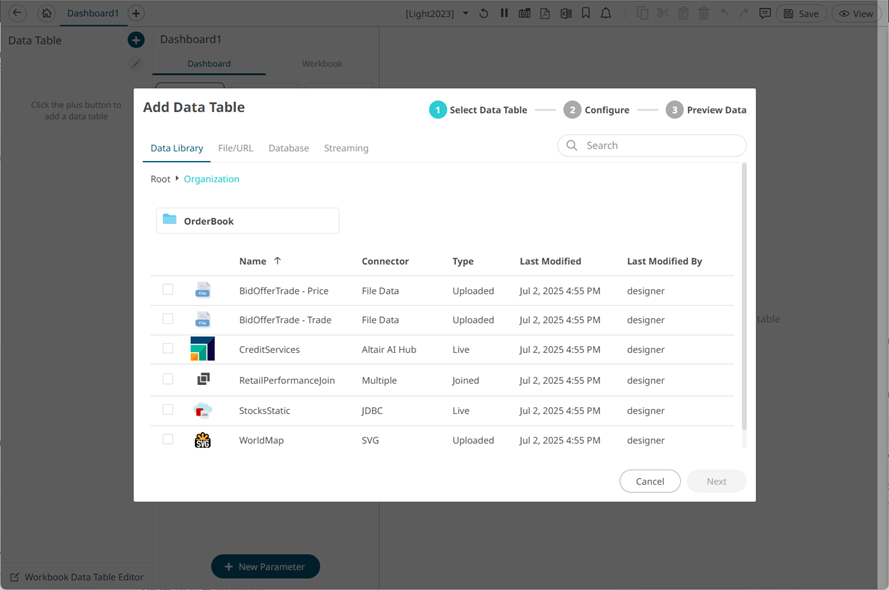889x590 pixels.
Task: Click the bookmark icon in the toolbar
Action: click(x=586, y=14)
